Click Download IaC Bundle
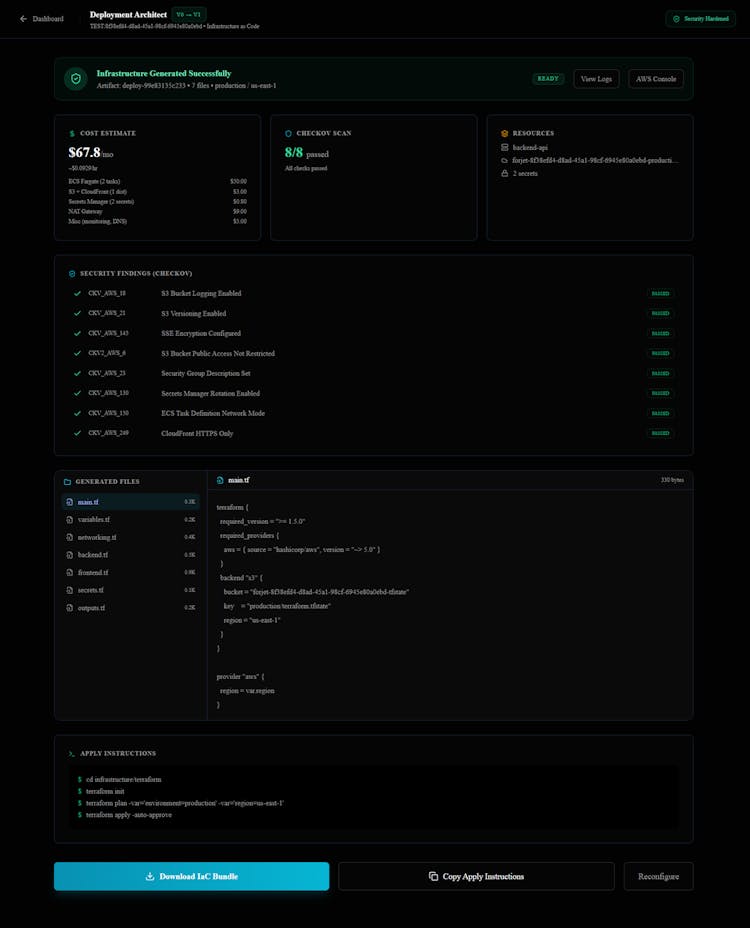 tap(191, 876)
